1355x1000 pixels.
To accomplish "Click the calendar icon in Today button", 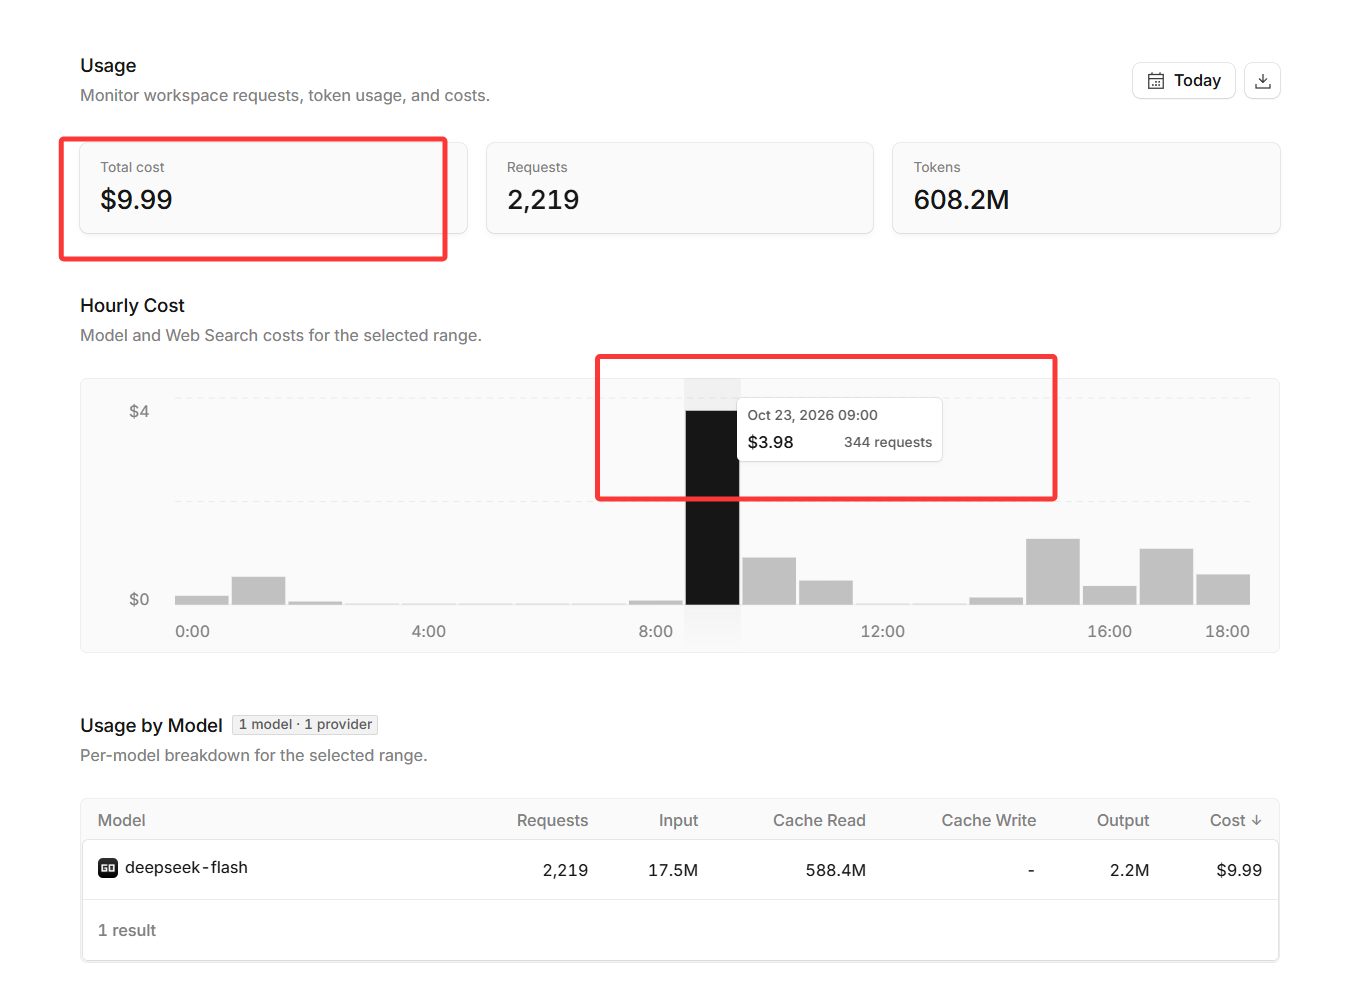I will [x=1155, y=81].
